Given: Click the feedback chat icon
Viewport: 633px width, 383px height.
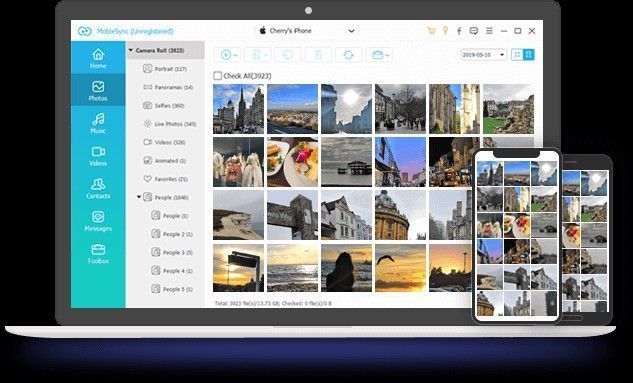Looking at the screenshot, I should click(474, 31).
